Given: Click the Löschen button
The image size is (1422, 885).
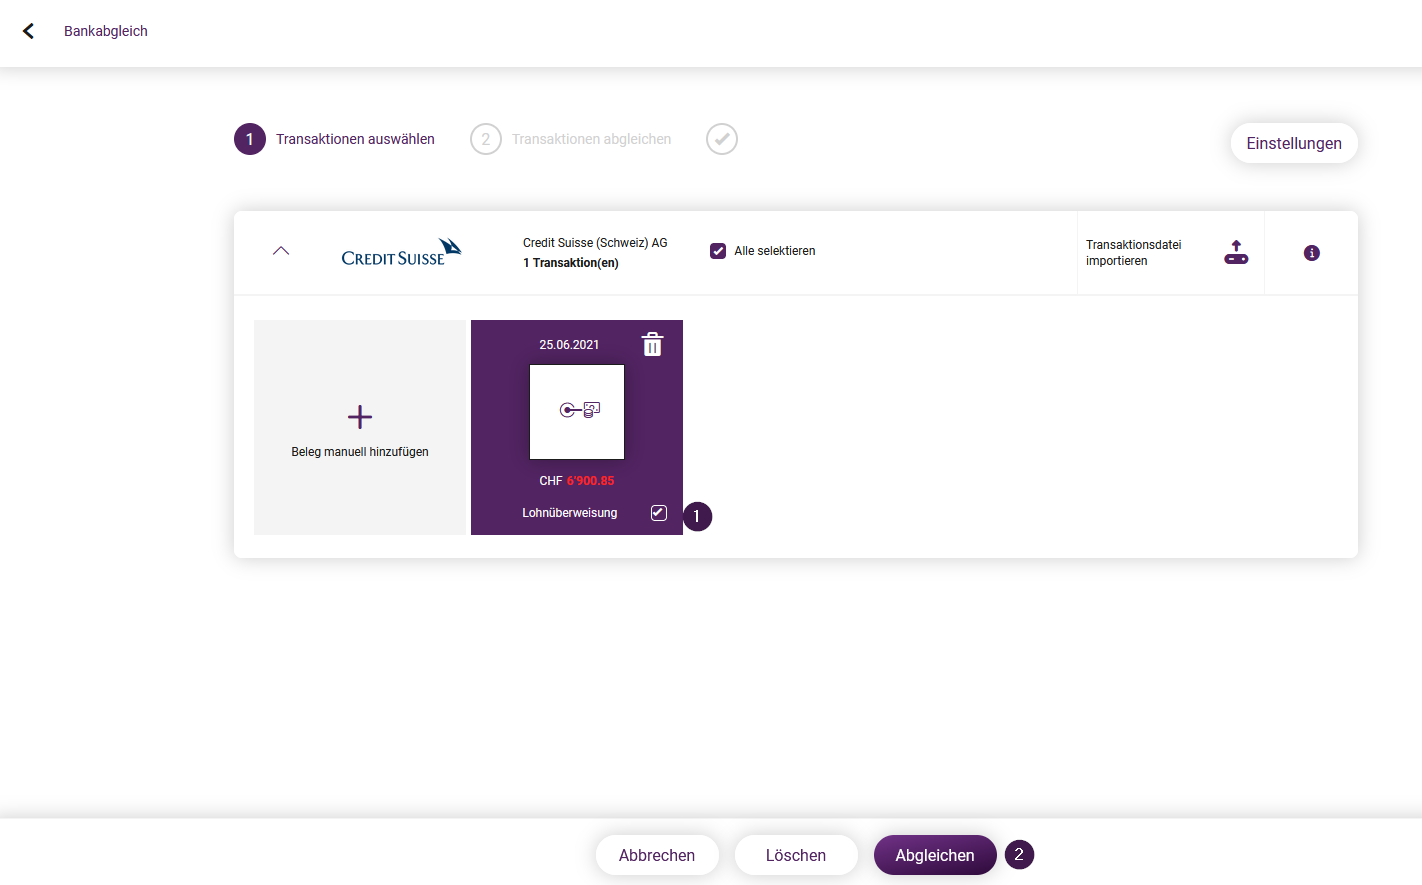Looking at the screenshot, I should 796,855.
